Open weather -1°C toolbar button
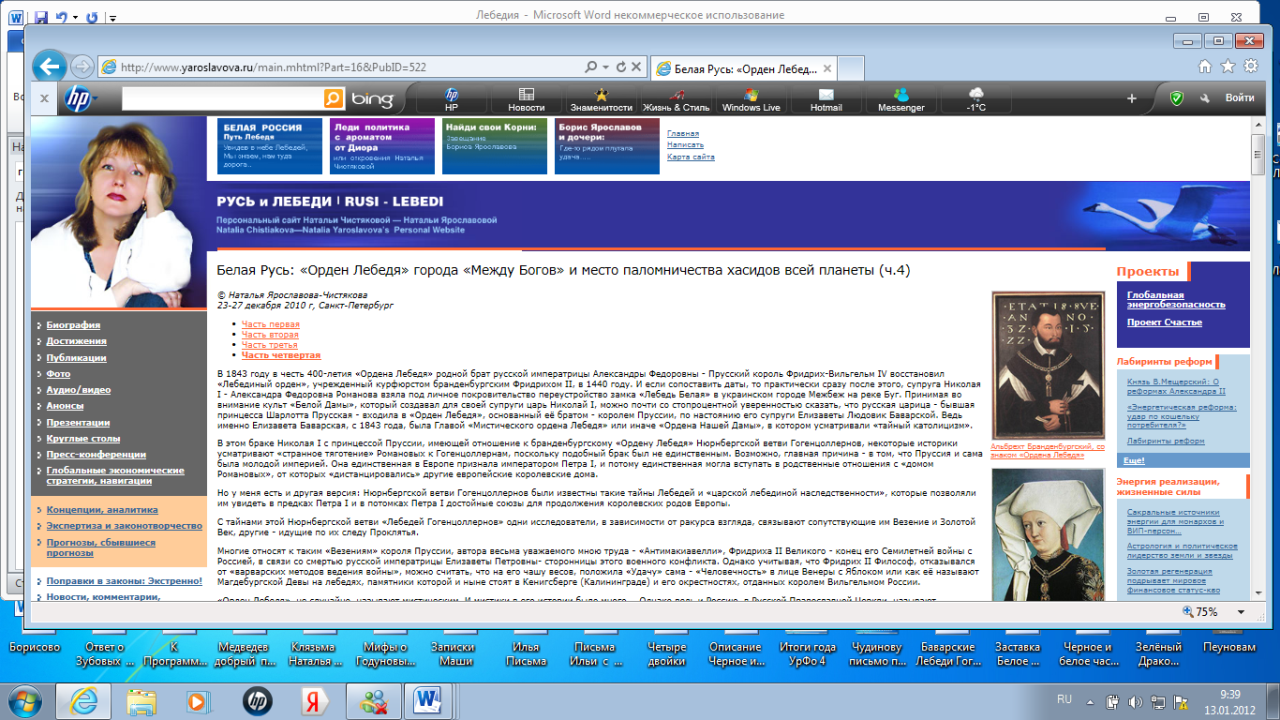Viewport: 1280px width, 720px height. (x=976, y=98)
